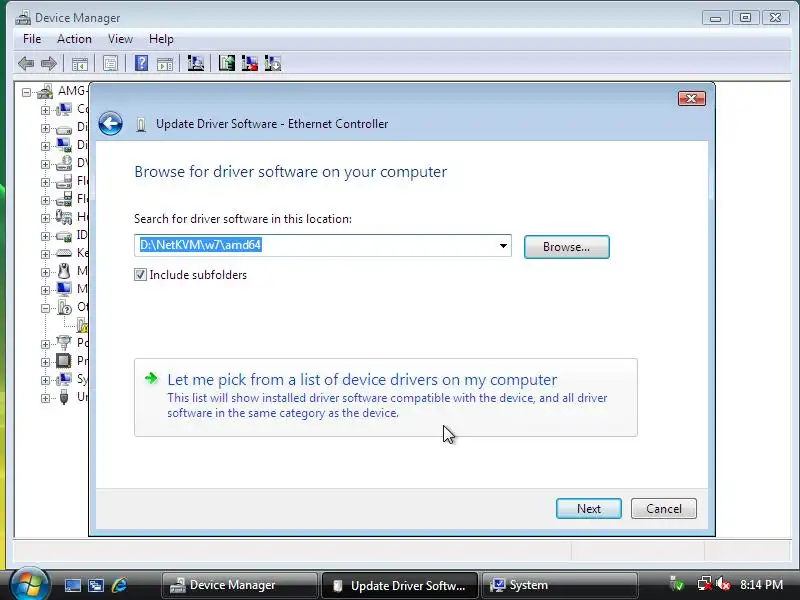This screenshot has width=800, height=600.
Task: Expand the IDE (ID) controllers tree node
Action: [45, 236]
